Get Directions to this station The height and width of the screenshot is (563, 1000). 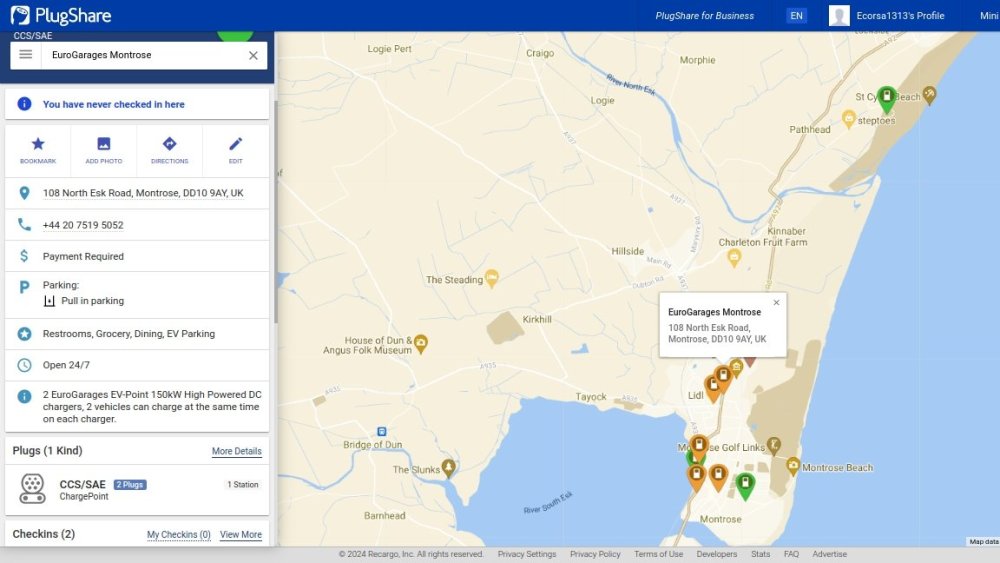coord(169,144)
